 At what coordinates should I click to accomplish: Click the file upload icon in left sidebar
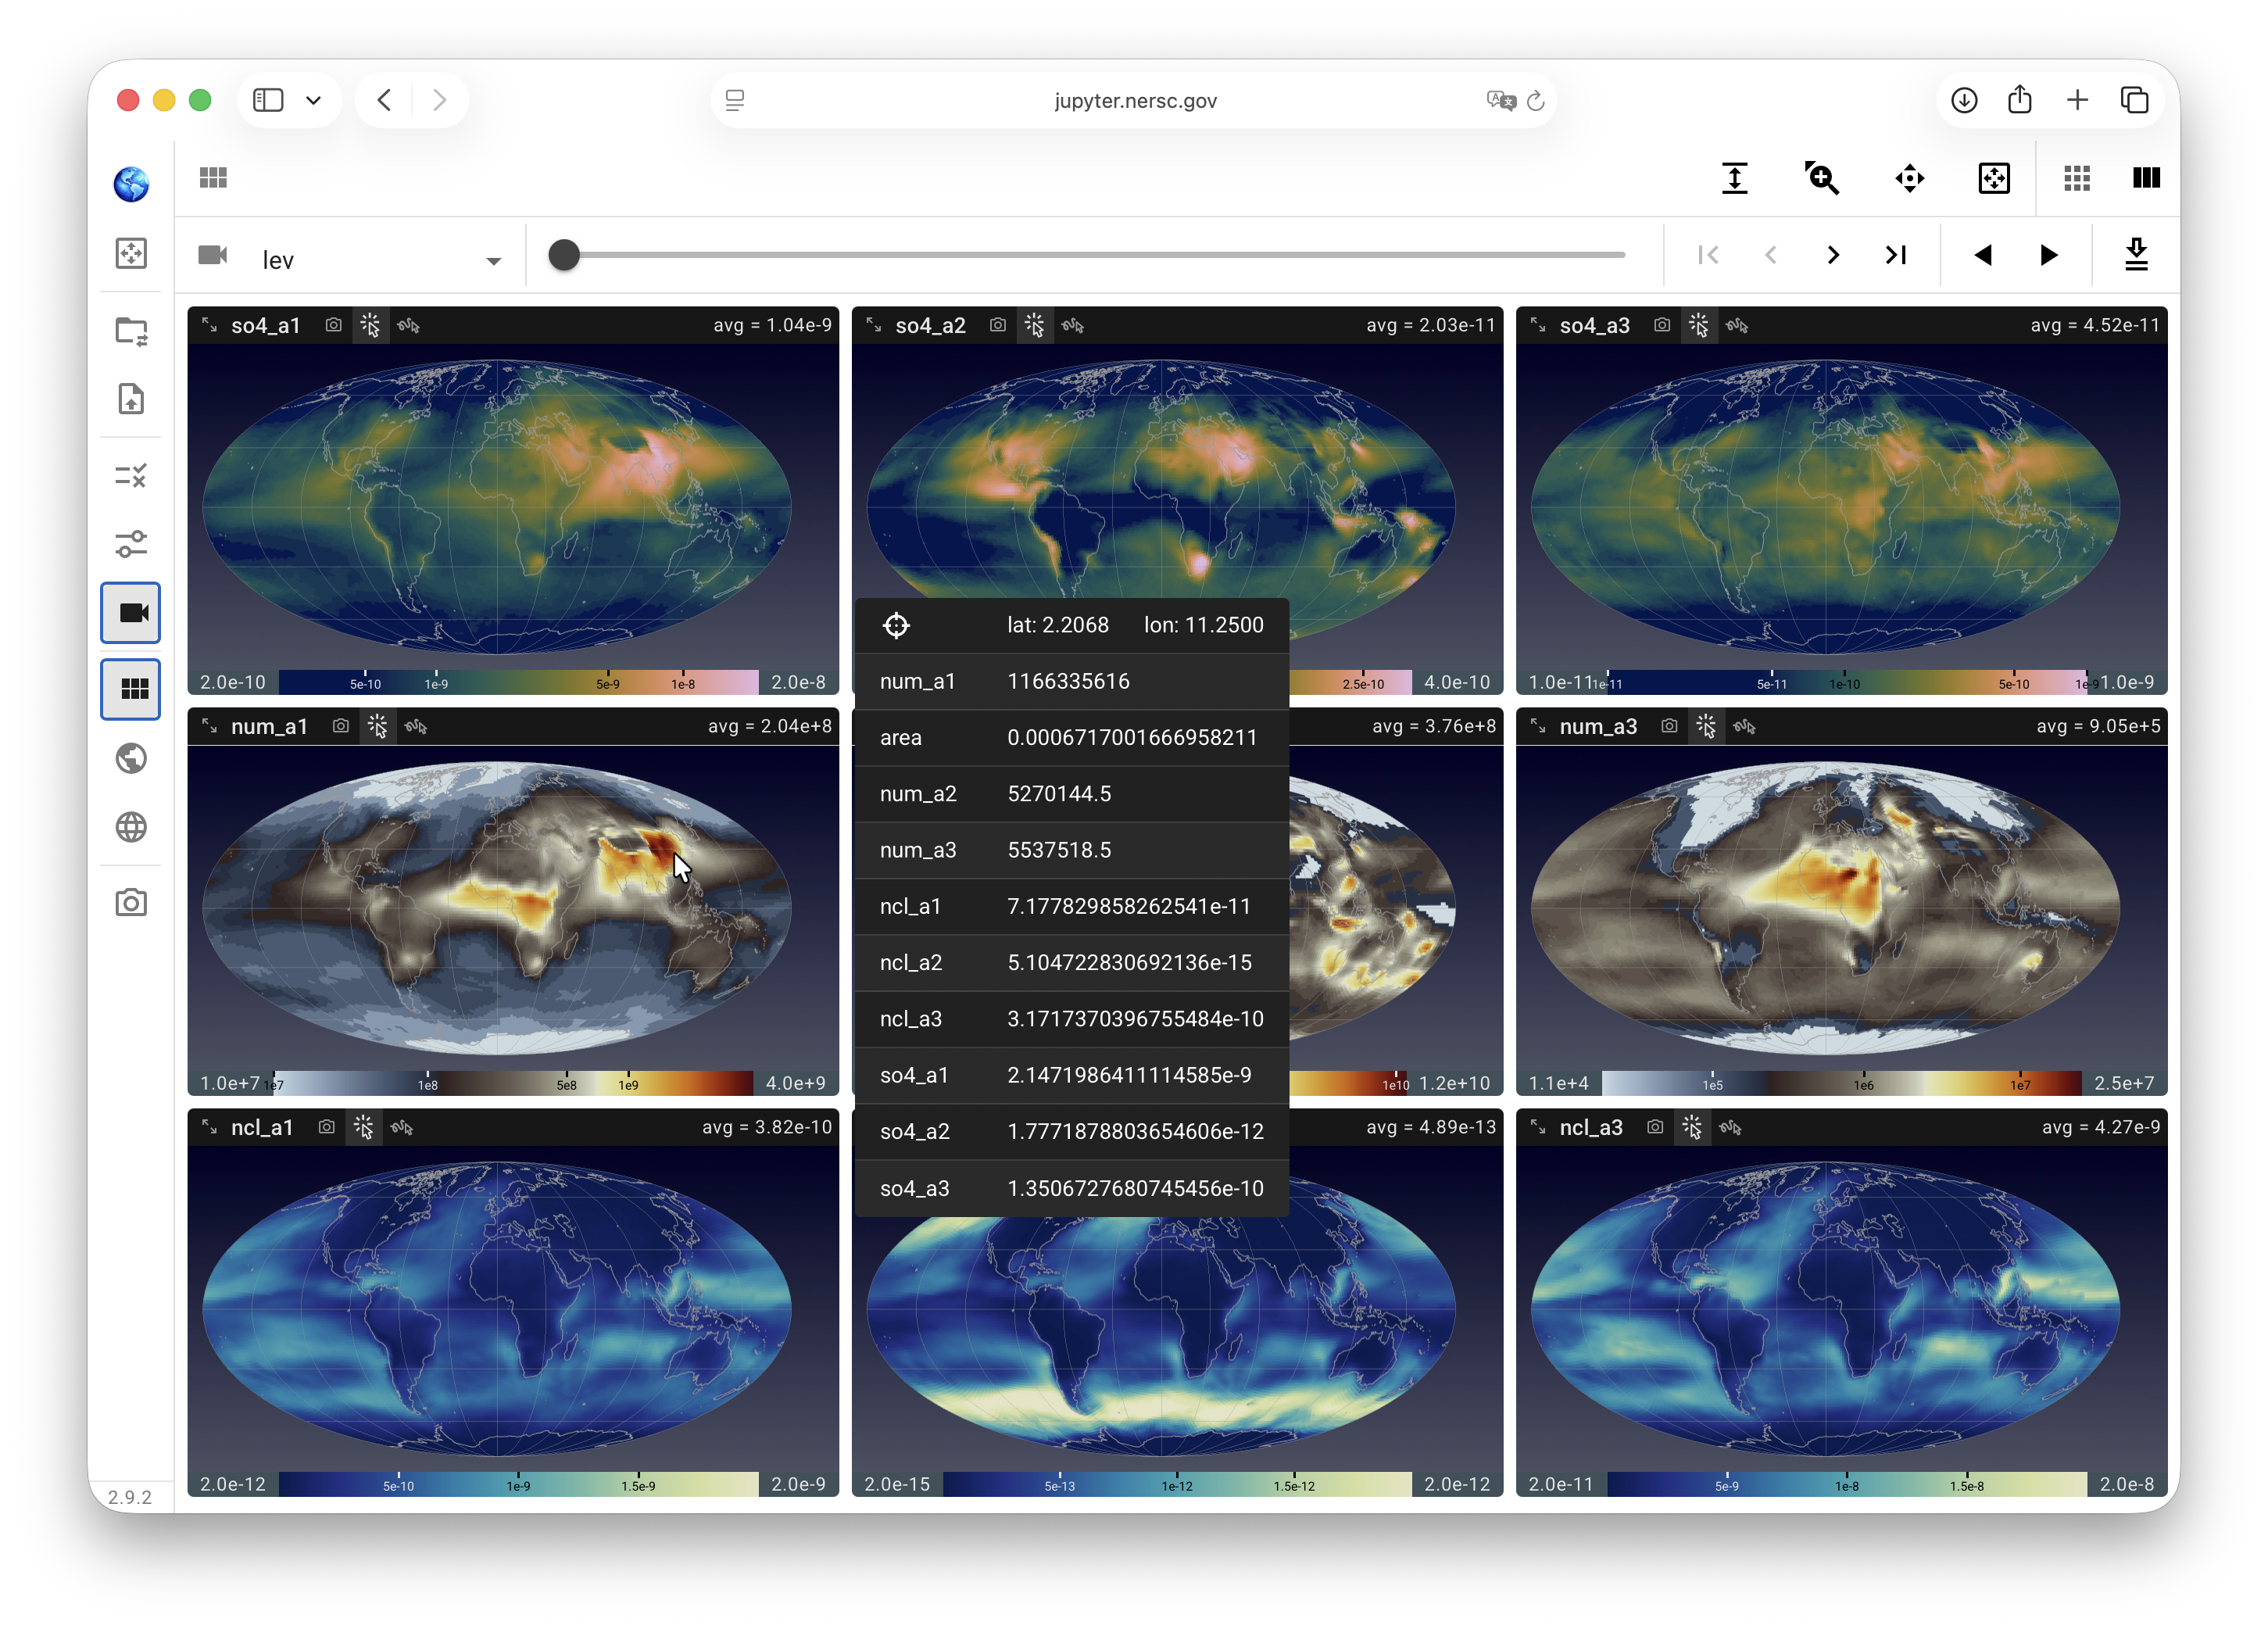(131, 399)
